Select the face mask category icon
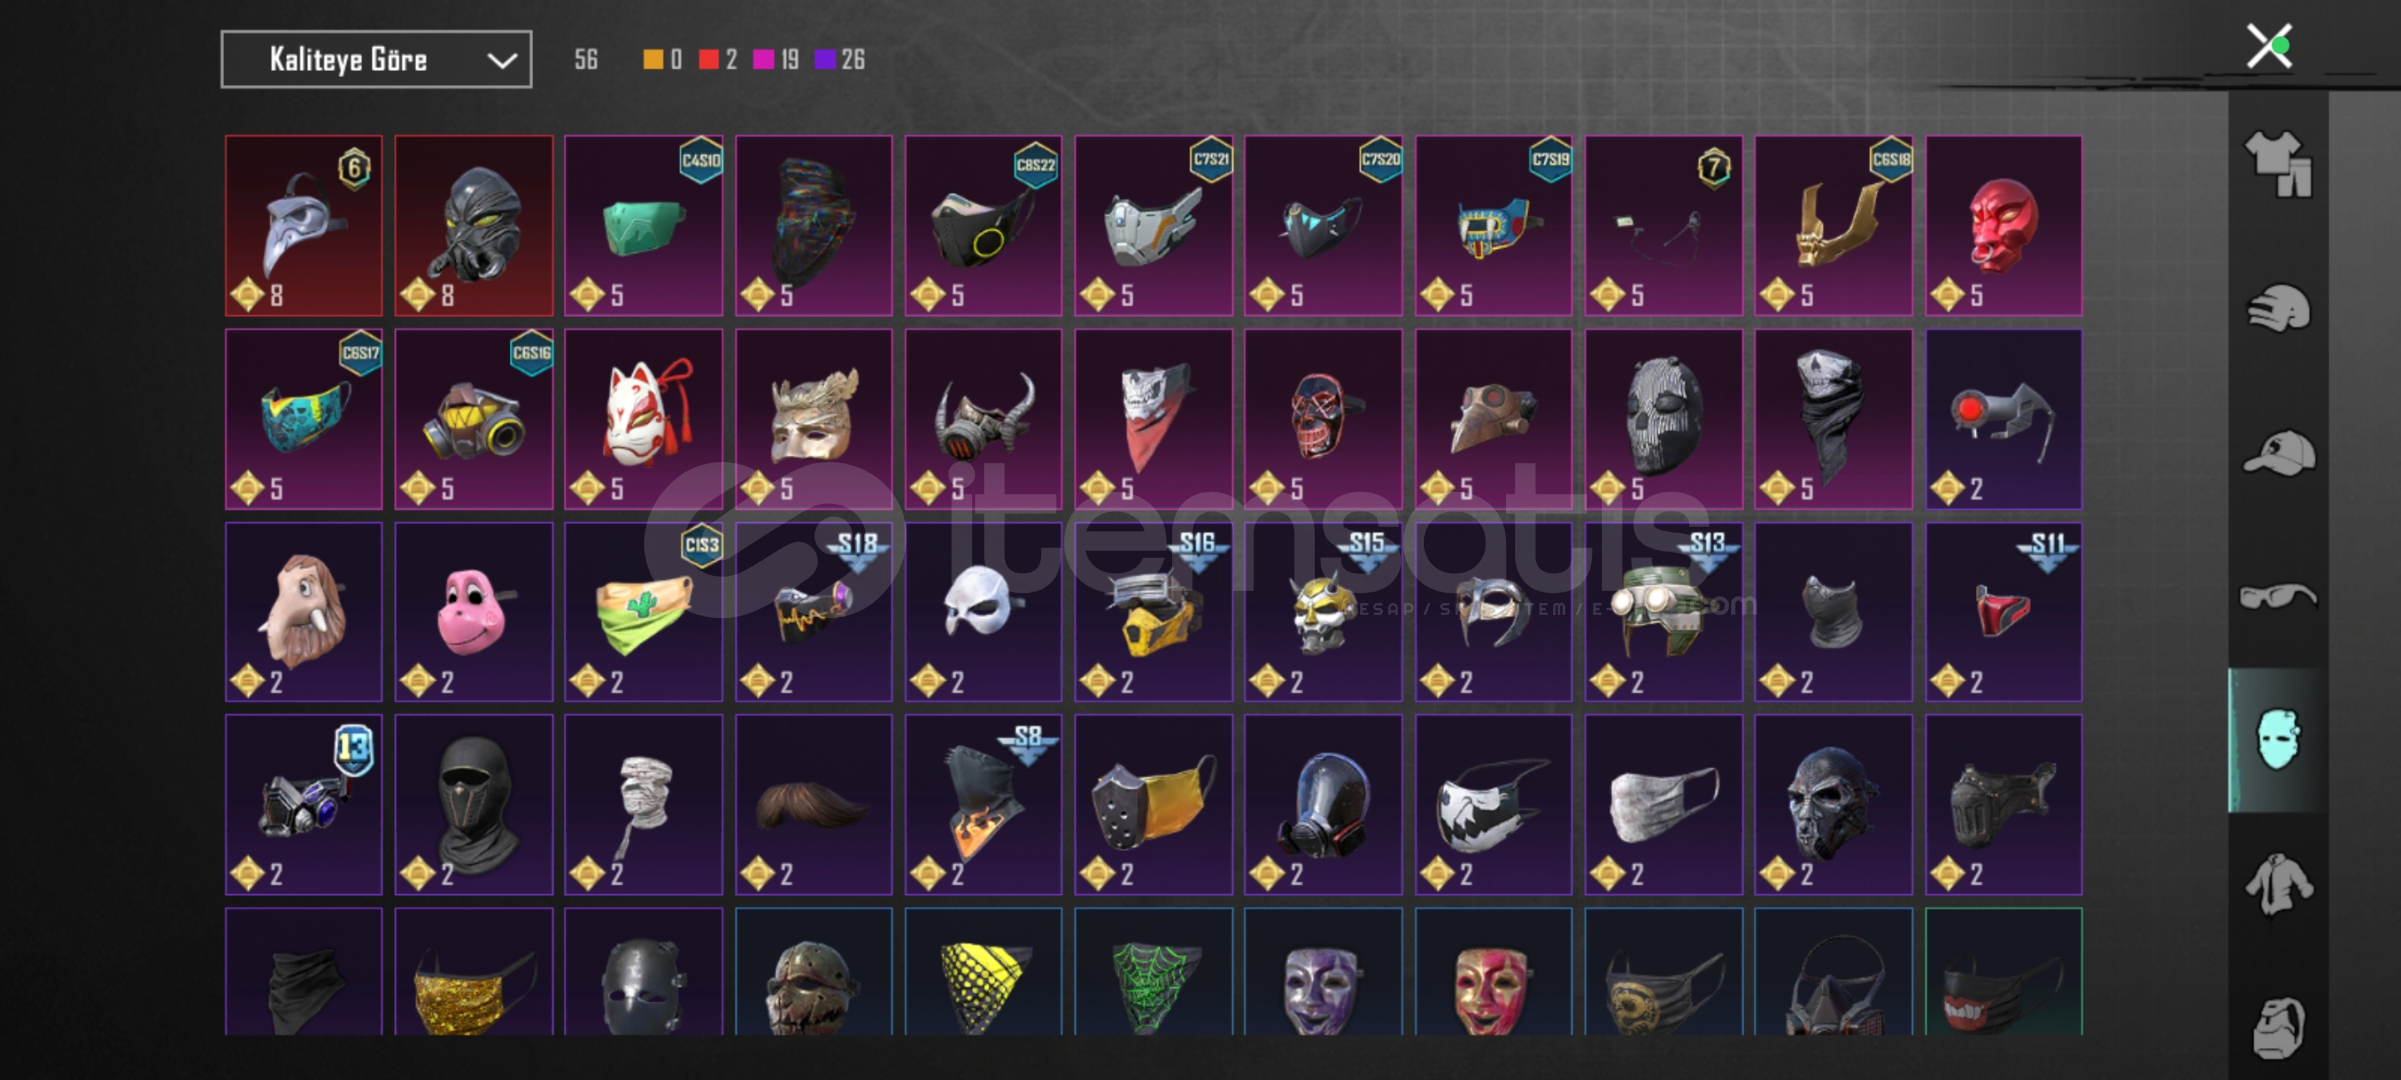The height and width of the screenshot is (1080, 2401). [2278, 740]
